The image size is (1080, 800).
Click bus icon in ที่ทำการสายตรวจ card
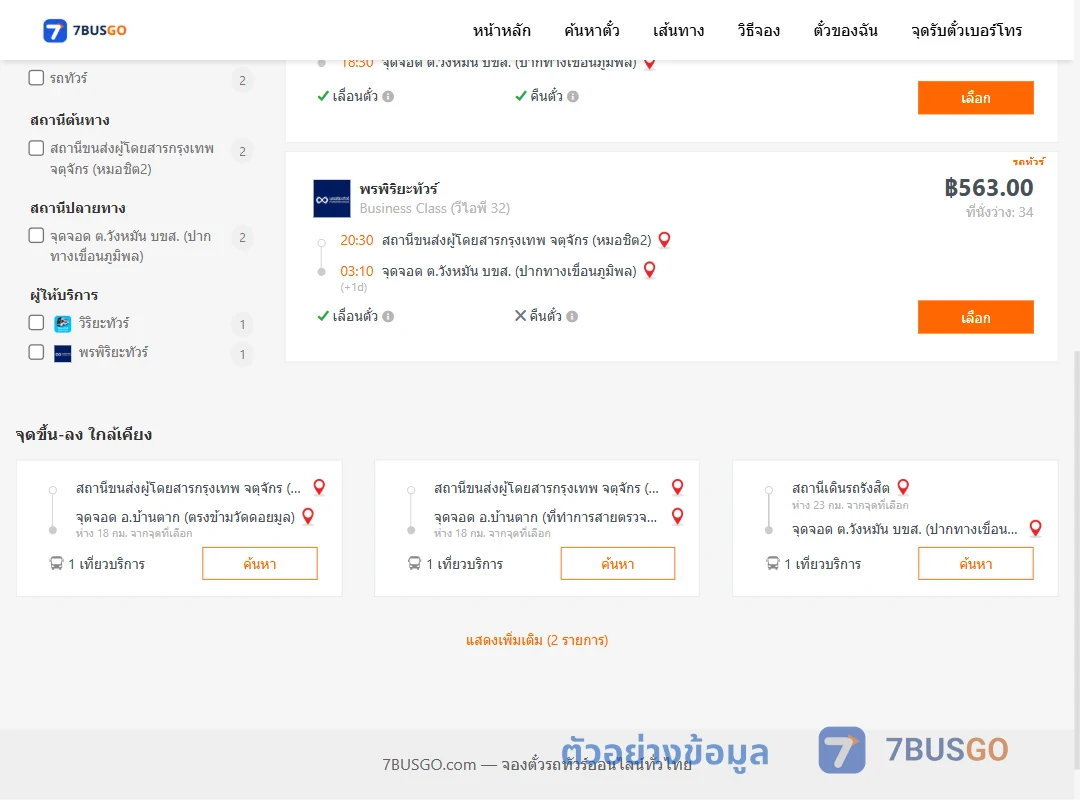pos(415,564)
